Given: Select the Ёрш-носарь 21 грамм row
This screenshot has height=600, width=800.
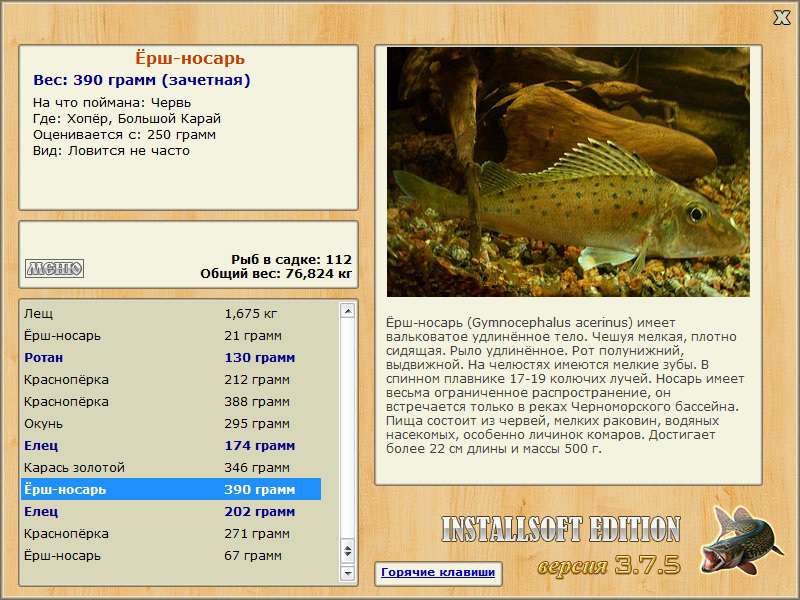Looking at the screenshot, I should pos(171,336).
